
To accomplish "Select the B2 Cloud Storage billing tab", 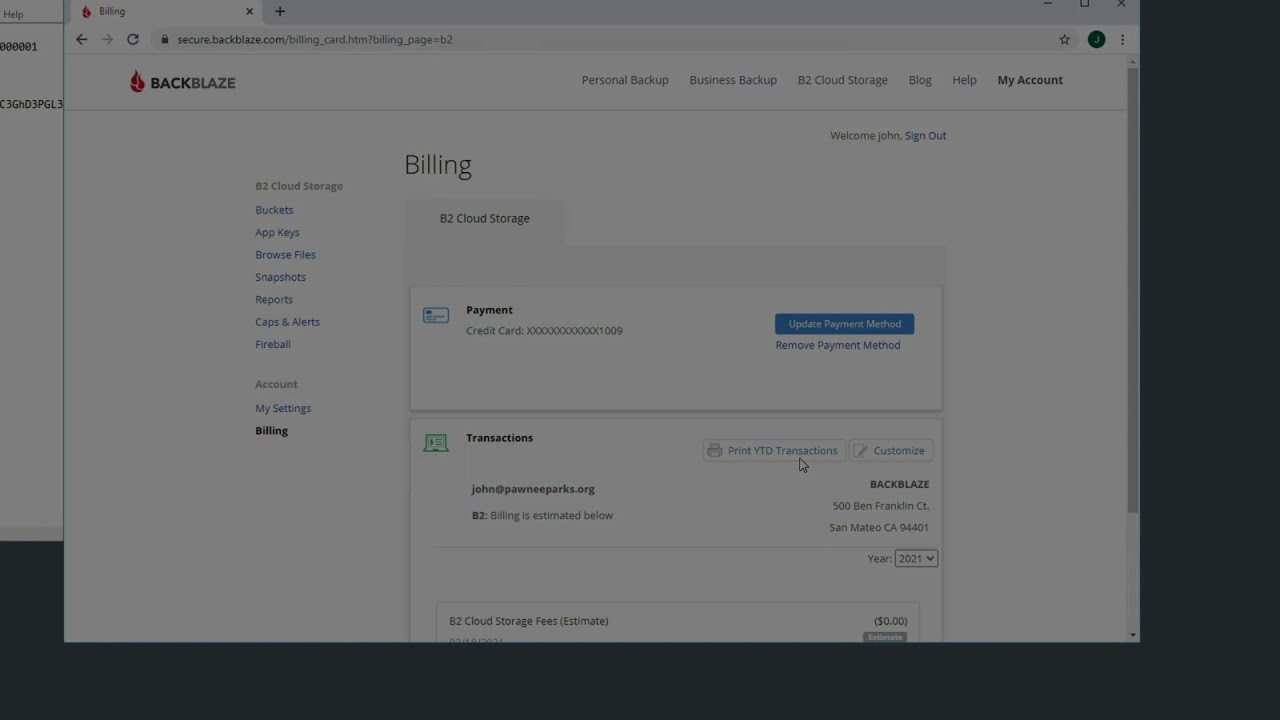I will (485, 219).
